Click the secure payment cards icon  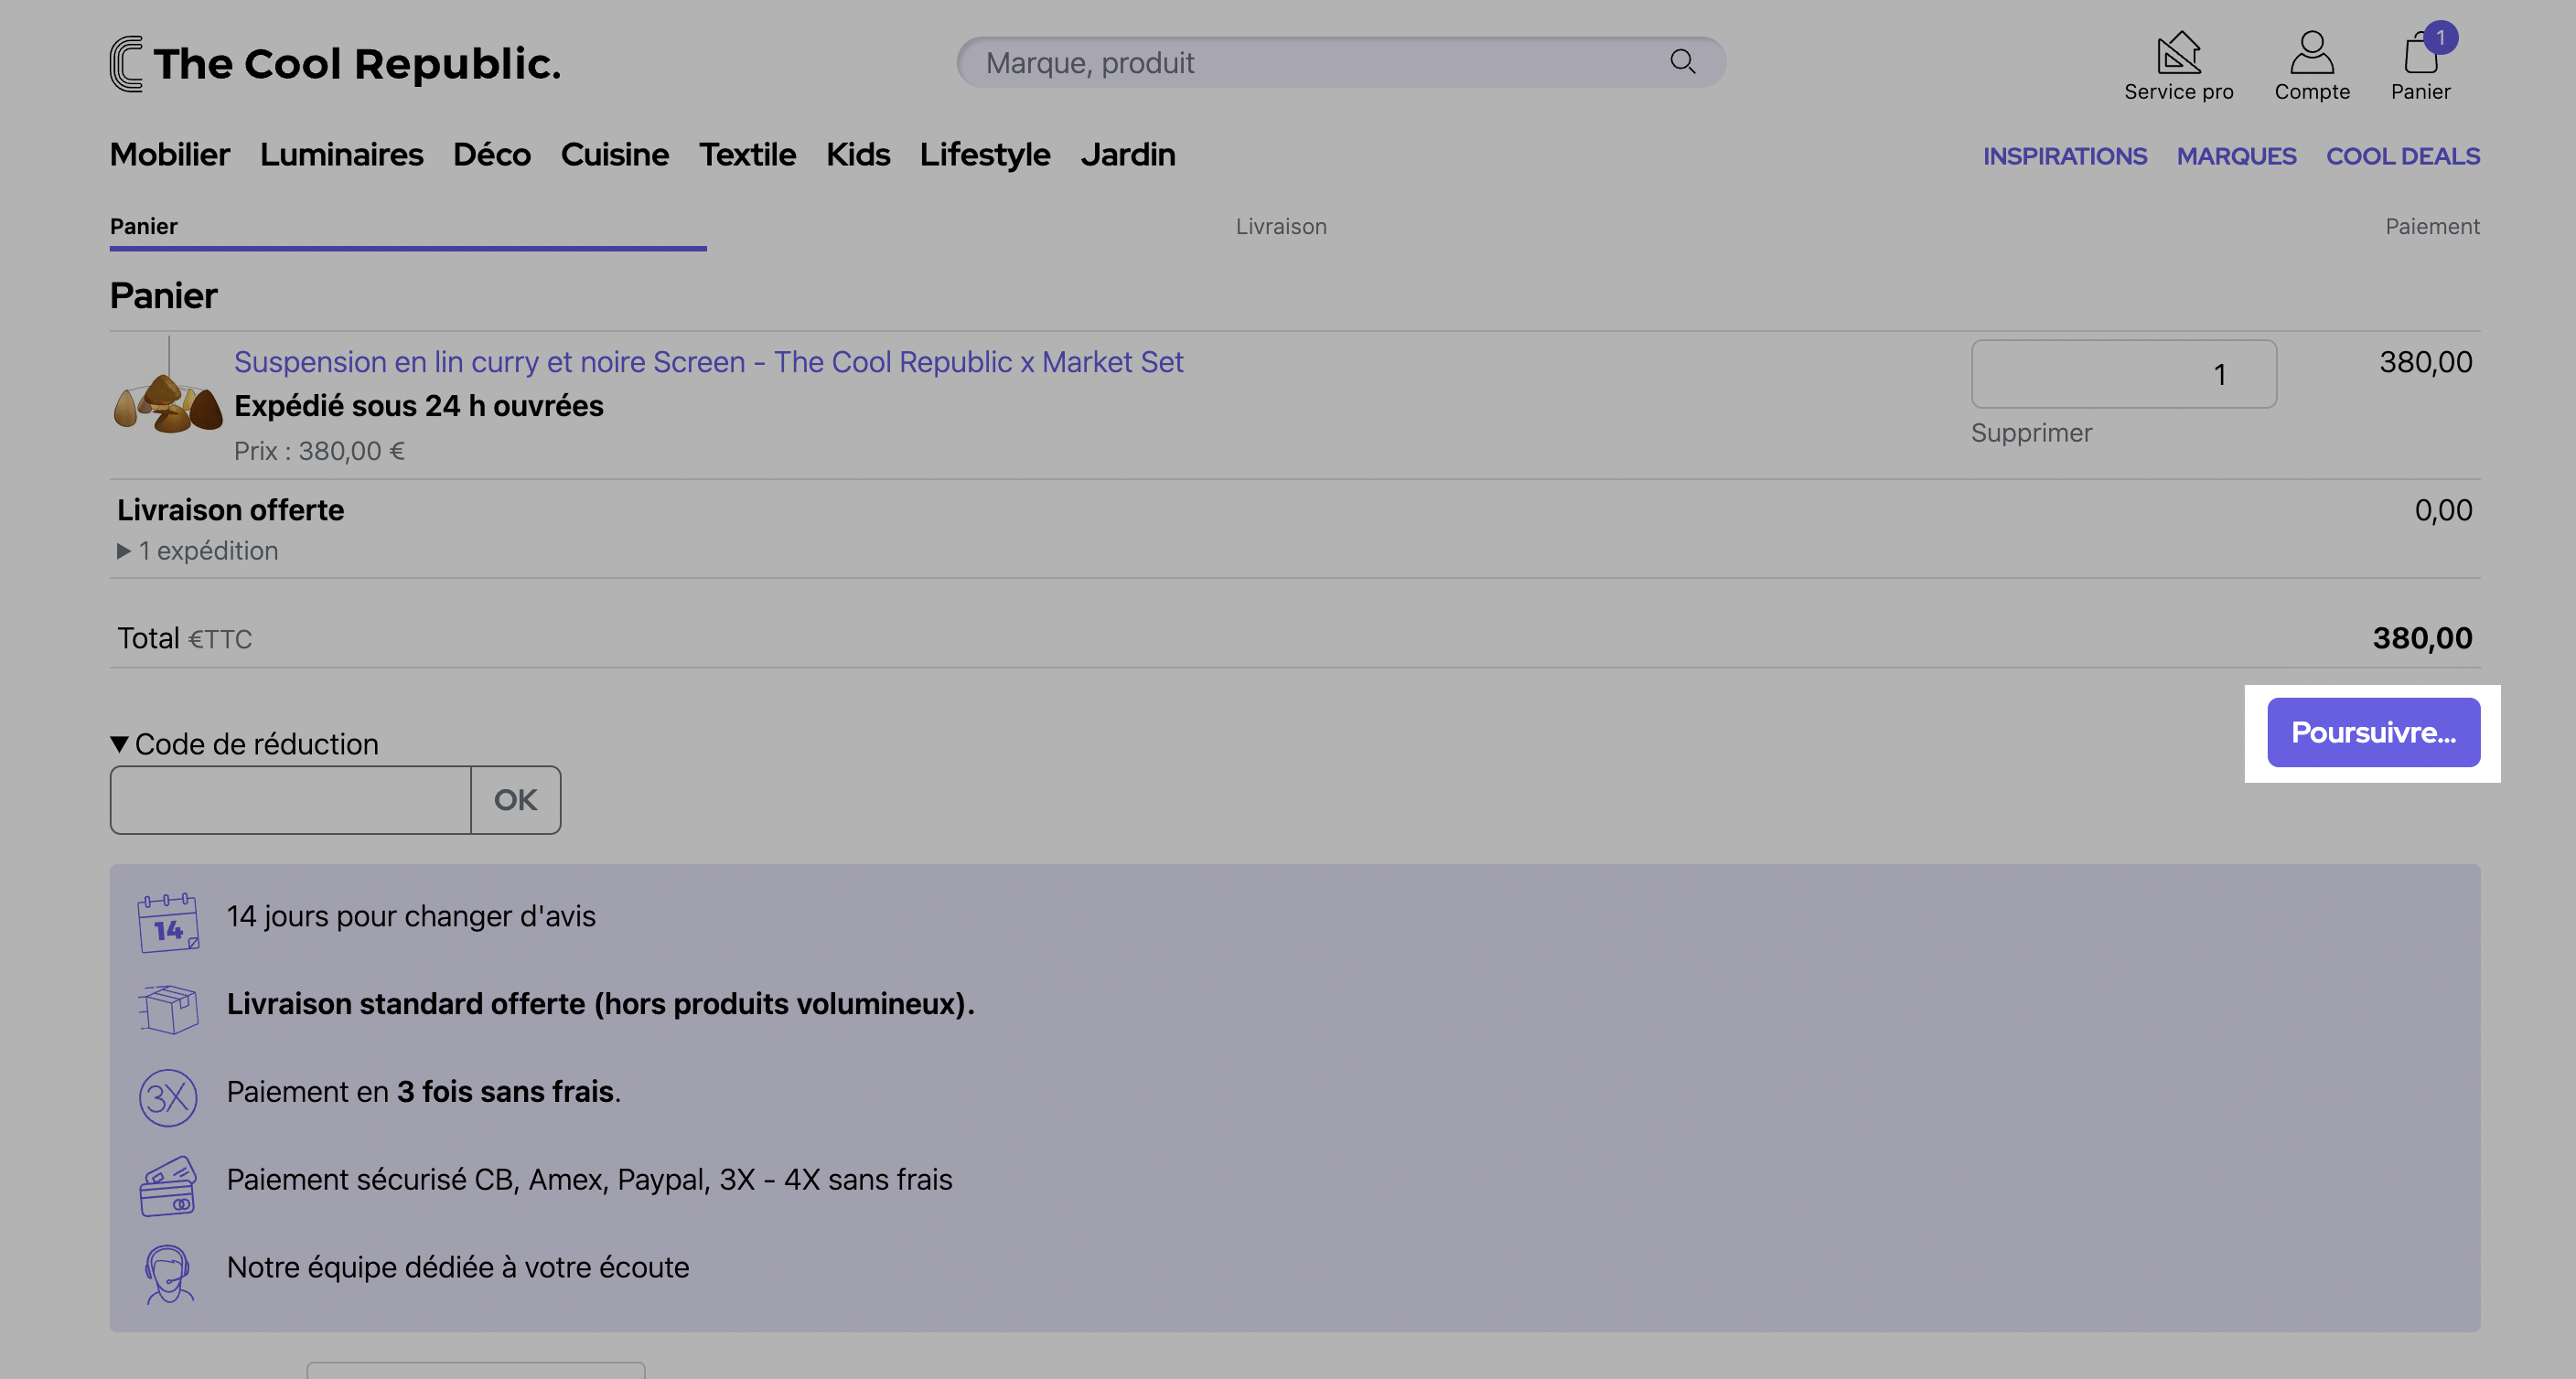pyautogui.click(x=168, y=1186)
